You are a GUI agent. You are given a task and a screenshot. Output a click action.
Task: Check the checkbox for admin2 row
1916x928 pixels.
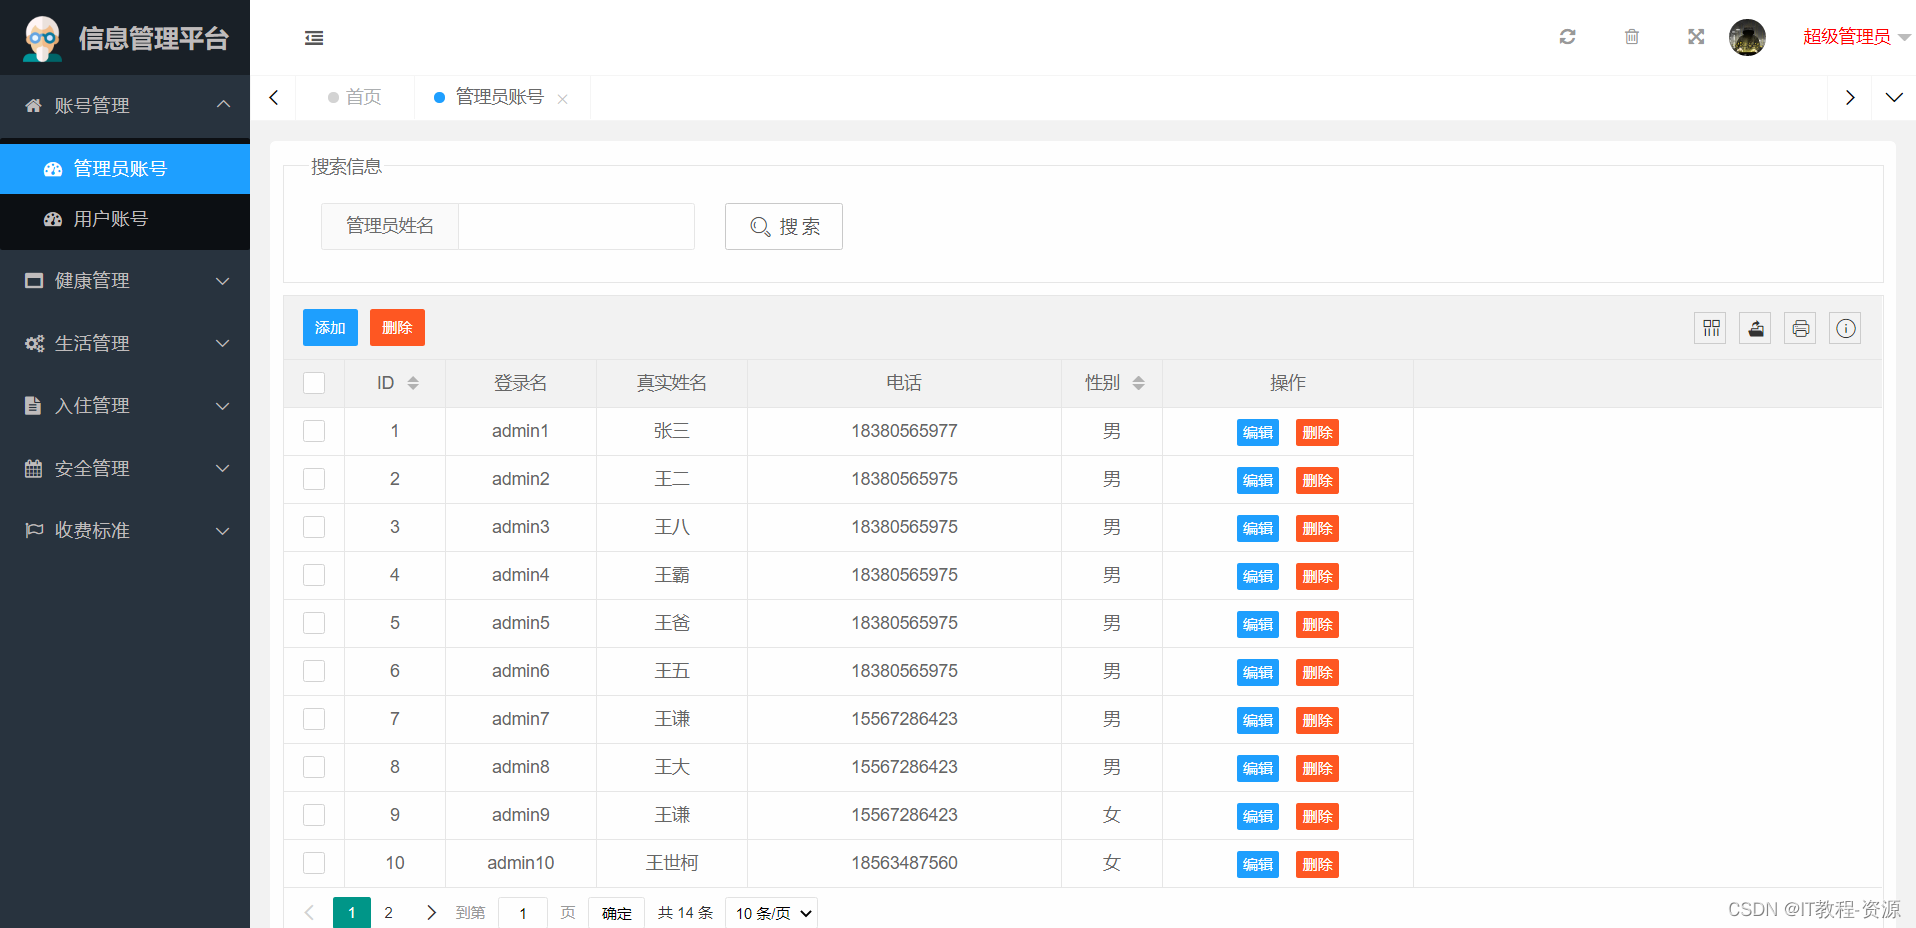tap(314, 479)
